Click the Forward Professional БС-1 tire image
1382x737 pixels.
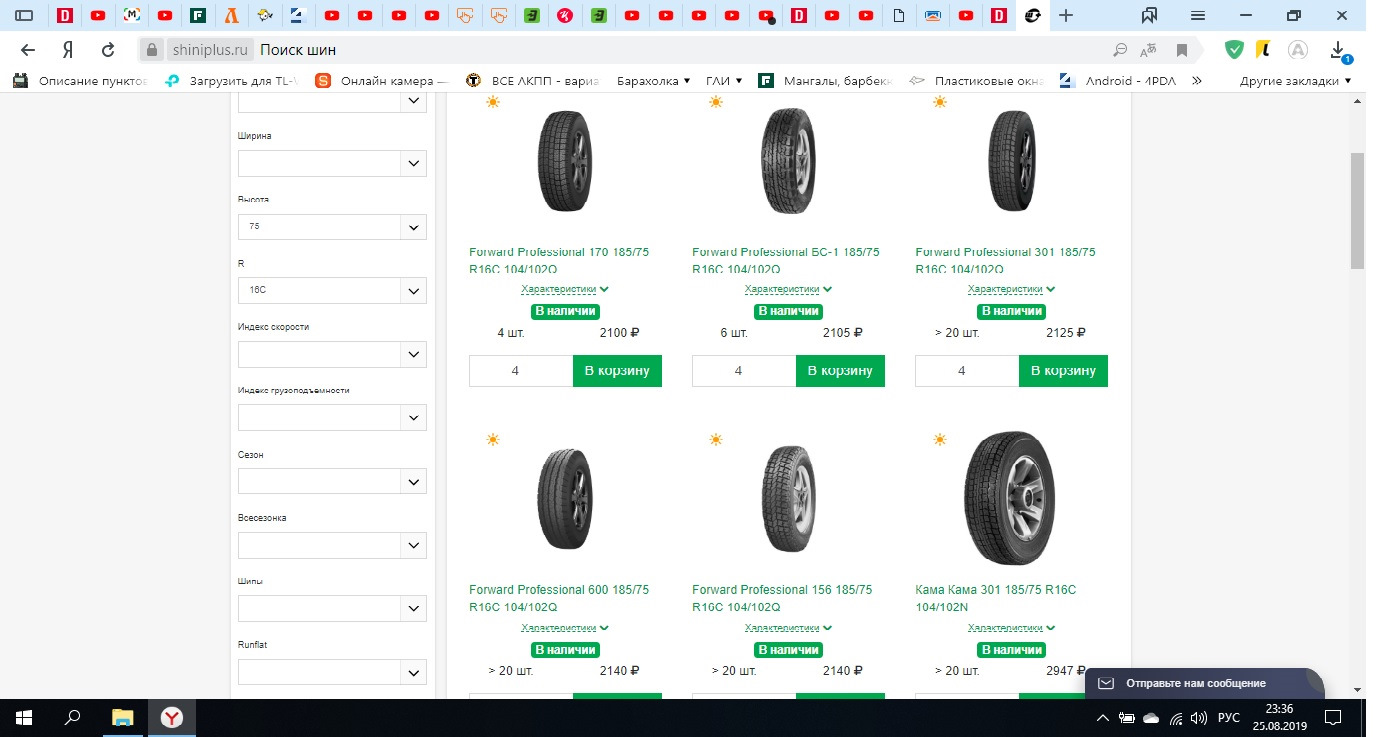click(788, 161)
